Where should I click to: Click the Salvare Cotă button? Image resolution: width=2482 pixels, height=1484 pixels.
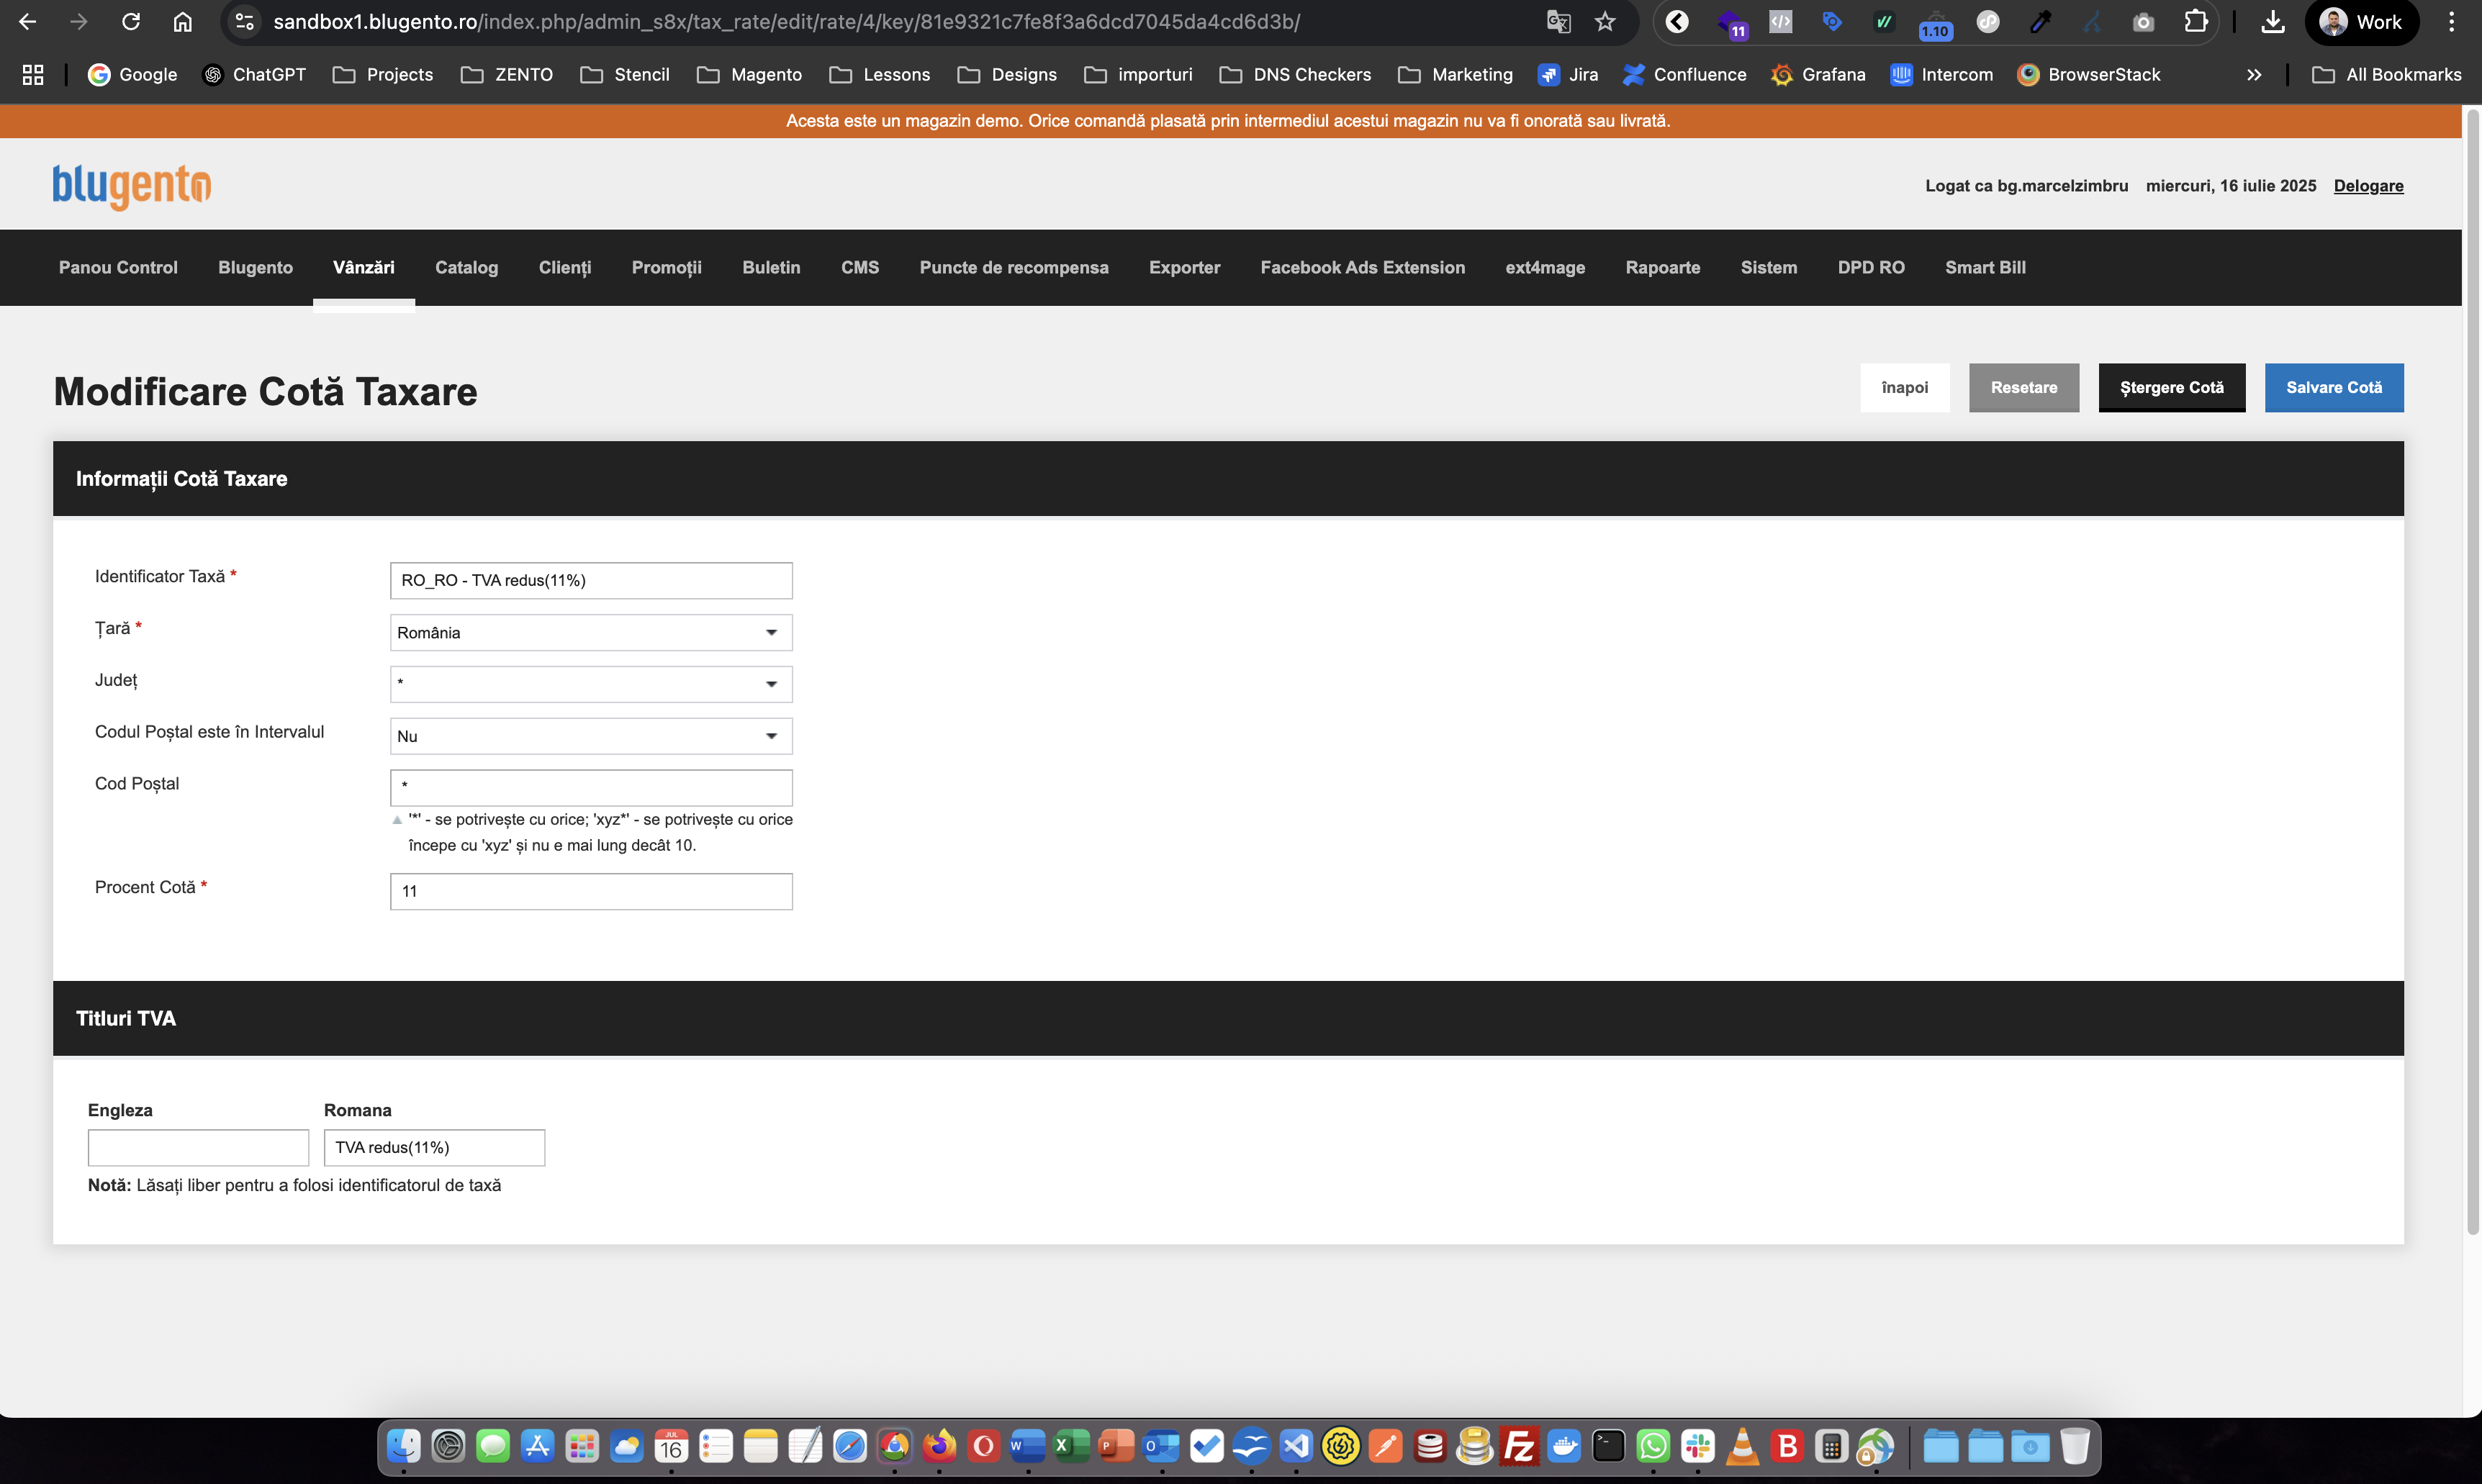pos(2334,388)
